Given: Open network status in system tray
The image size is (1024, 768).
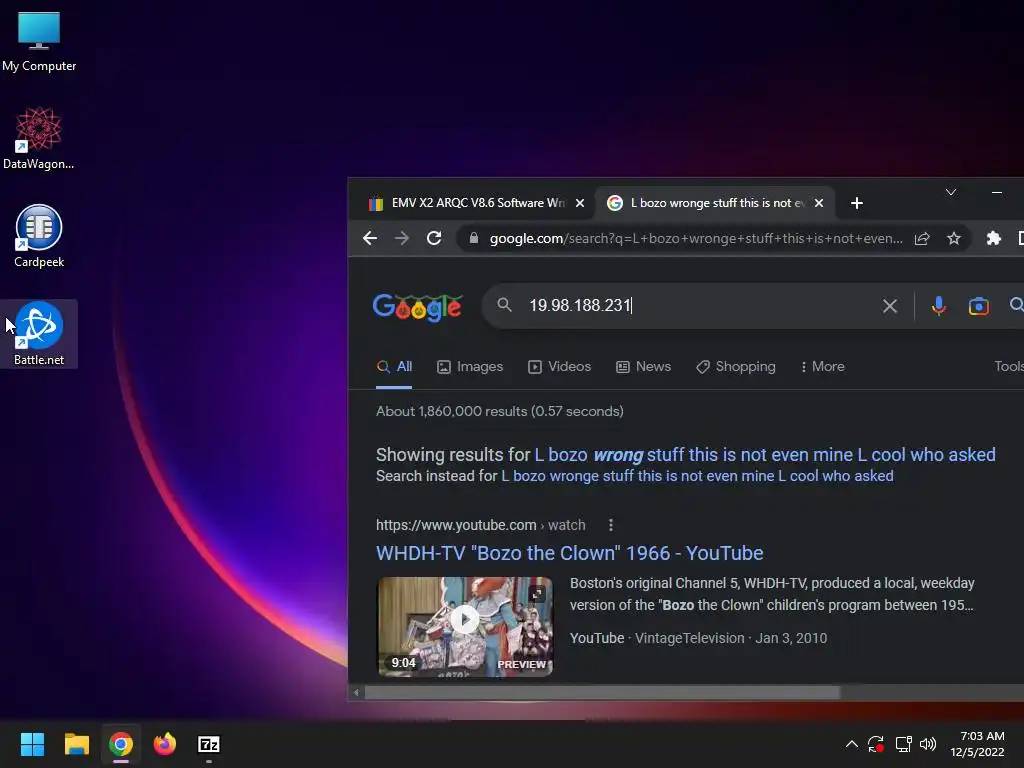Looking at the screenshot, I should click(x=903, y=744).
